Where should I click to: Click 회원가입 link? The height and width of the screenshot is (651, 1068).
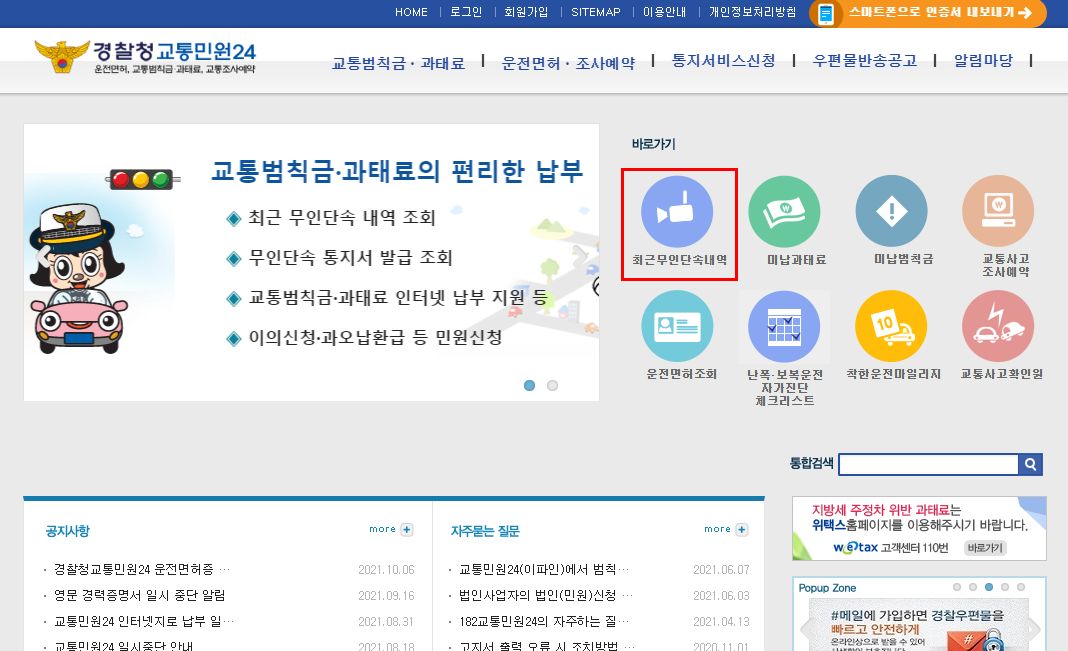pyautogui.click(x=526, y=12)
